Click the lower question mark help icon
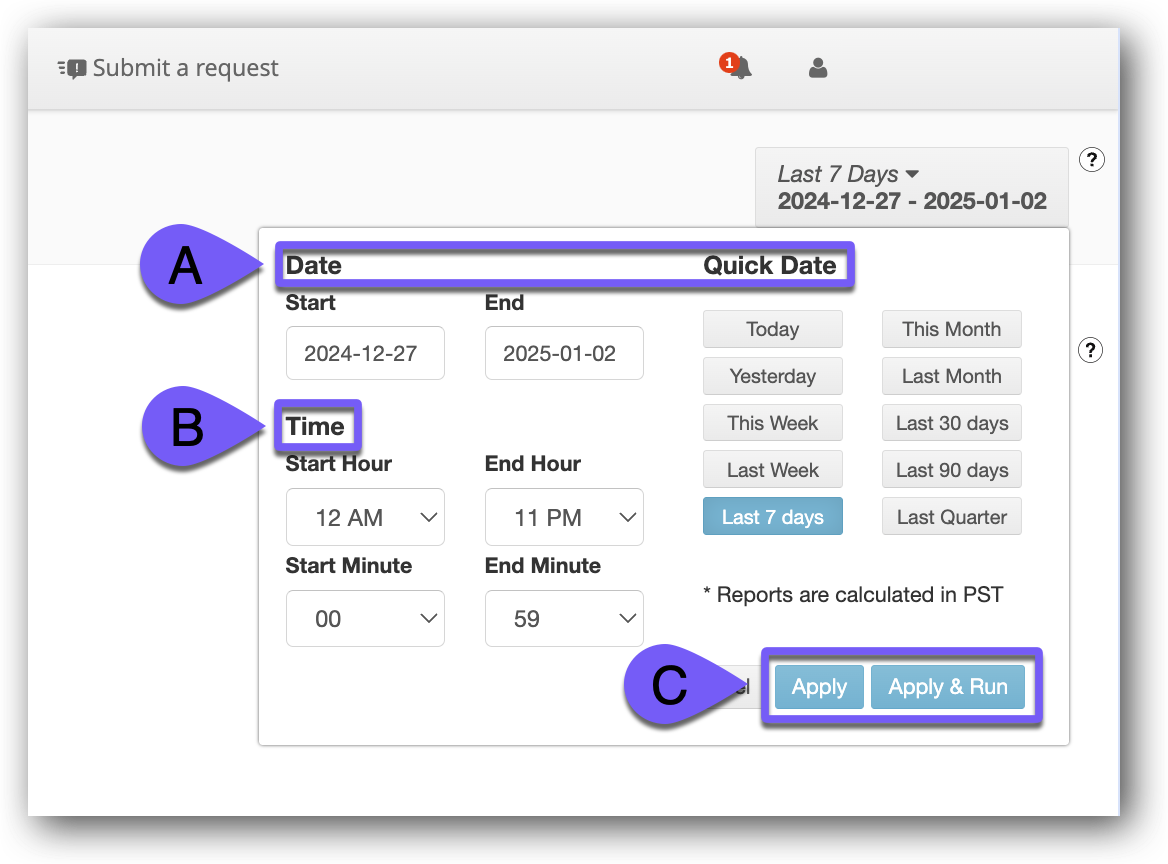Screen dimensions: 1168x864 tap(1092, 350)
